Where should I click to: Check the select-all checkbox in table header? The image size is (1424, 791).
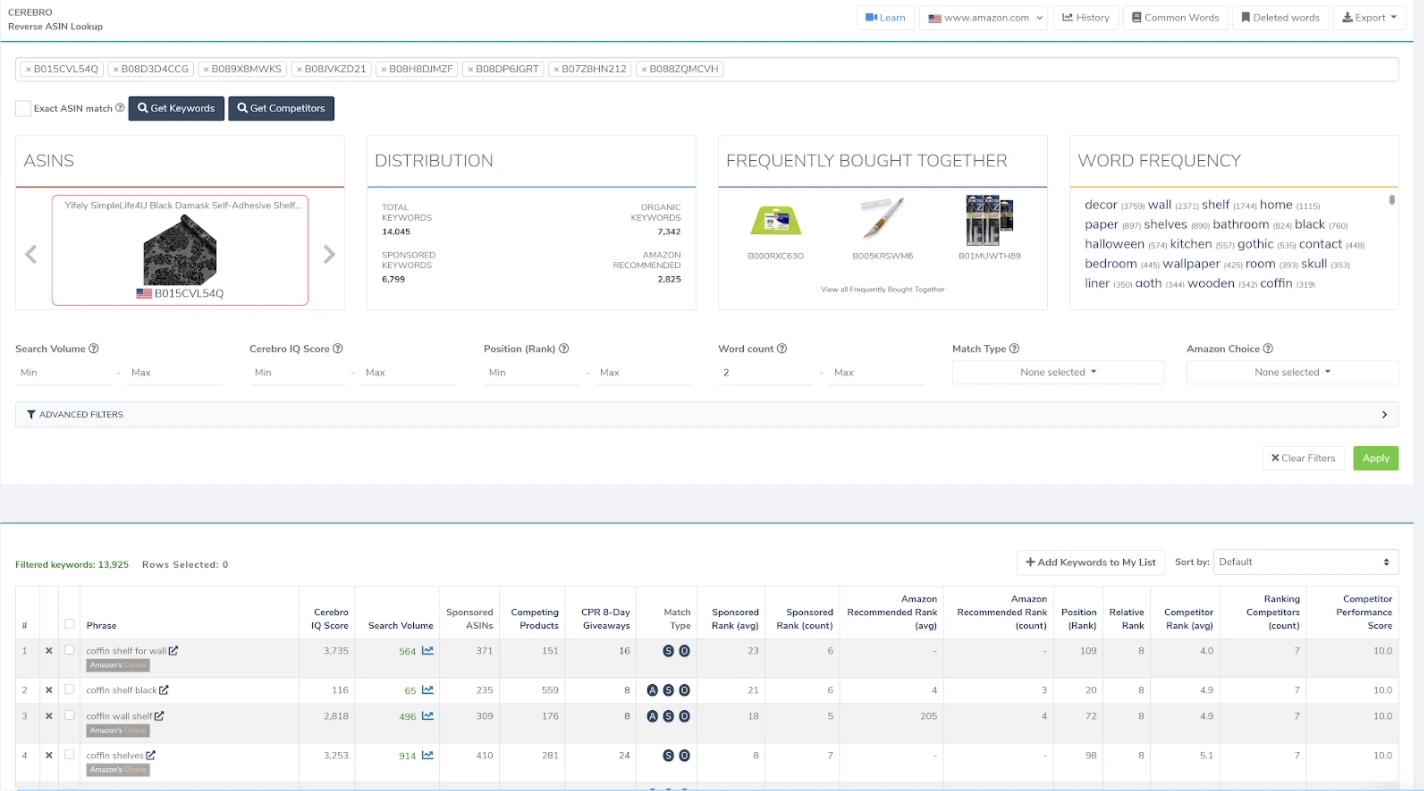click(x=69, y=624)
